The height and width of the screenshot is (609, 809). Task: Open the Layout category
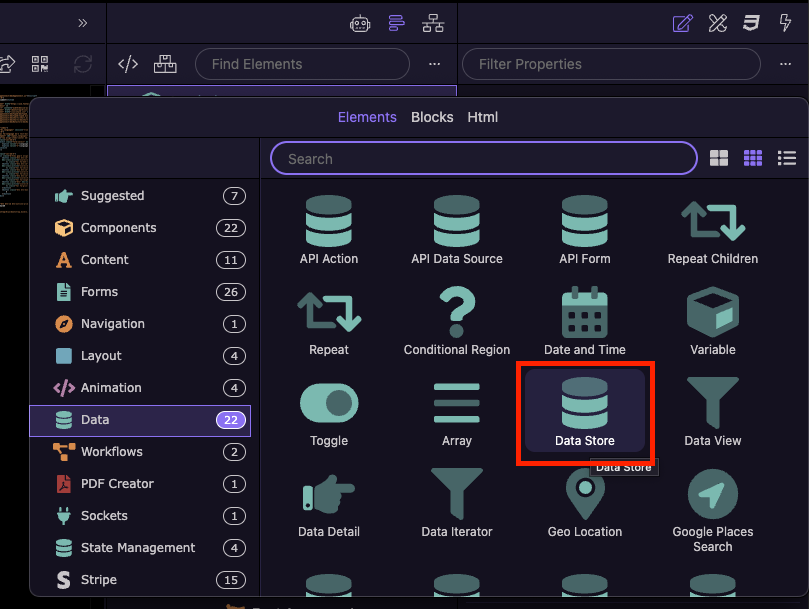[x=140, y=356]
